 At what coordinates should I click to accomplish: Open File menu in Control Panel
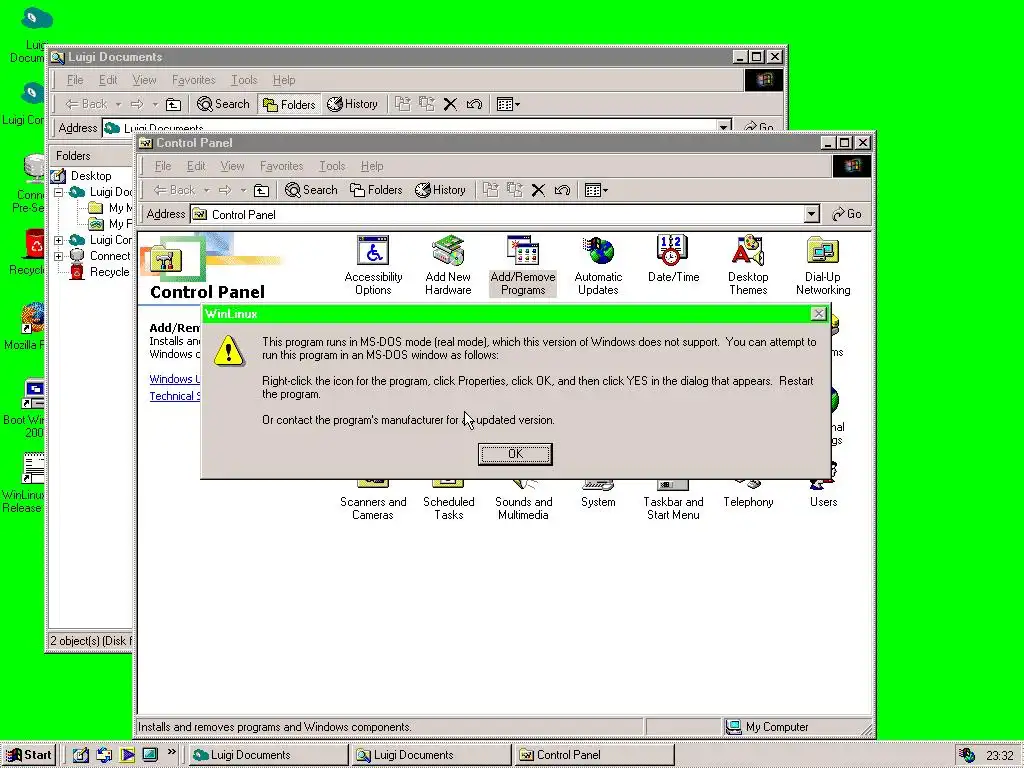[x=163, y=166]
